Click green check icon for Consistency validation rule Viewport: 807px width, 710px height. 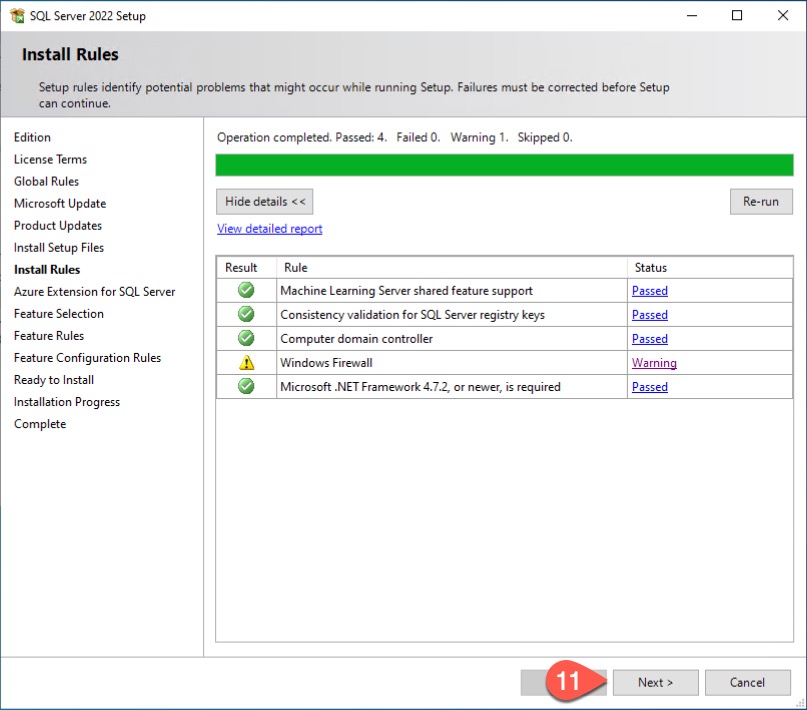tap(246, 315)
